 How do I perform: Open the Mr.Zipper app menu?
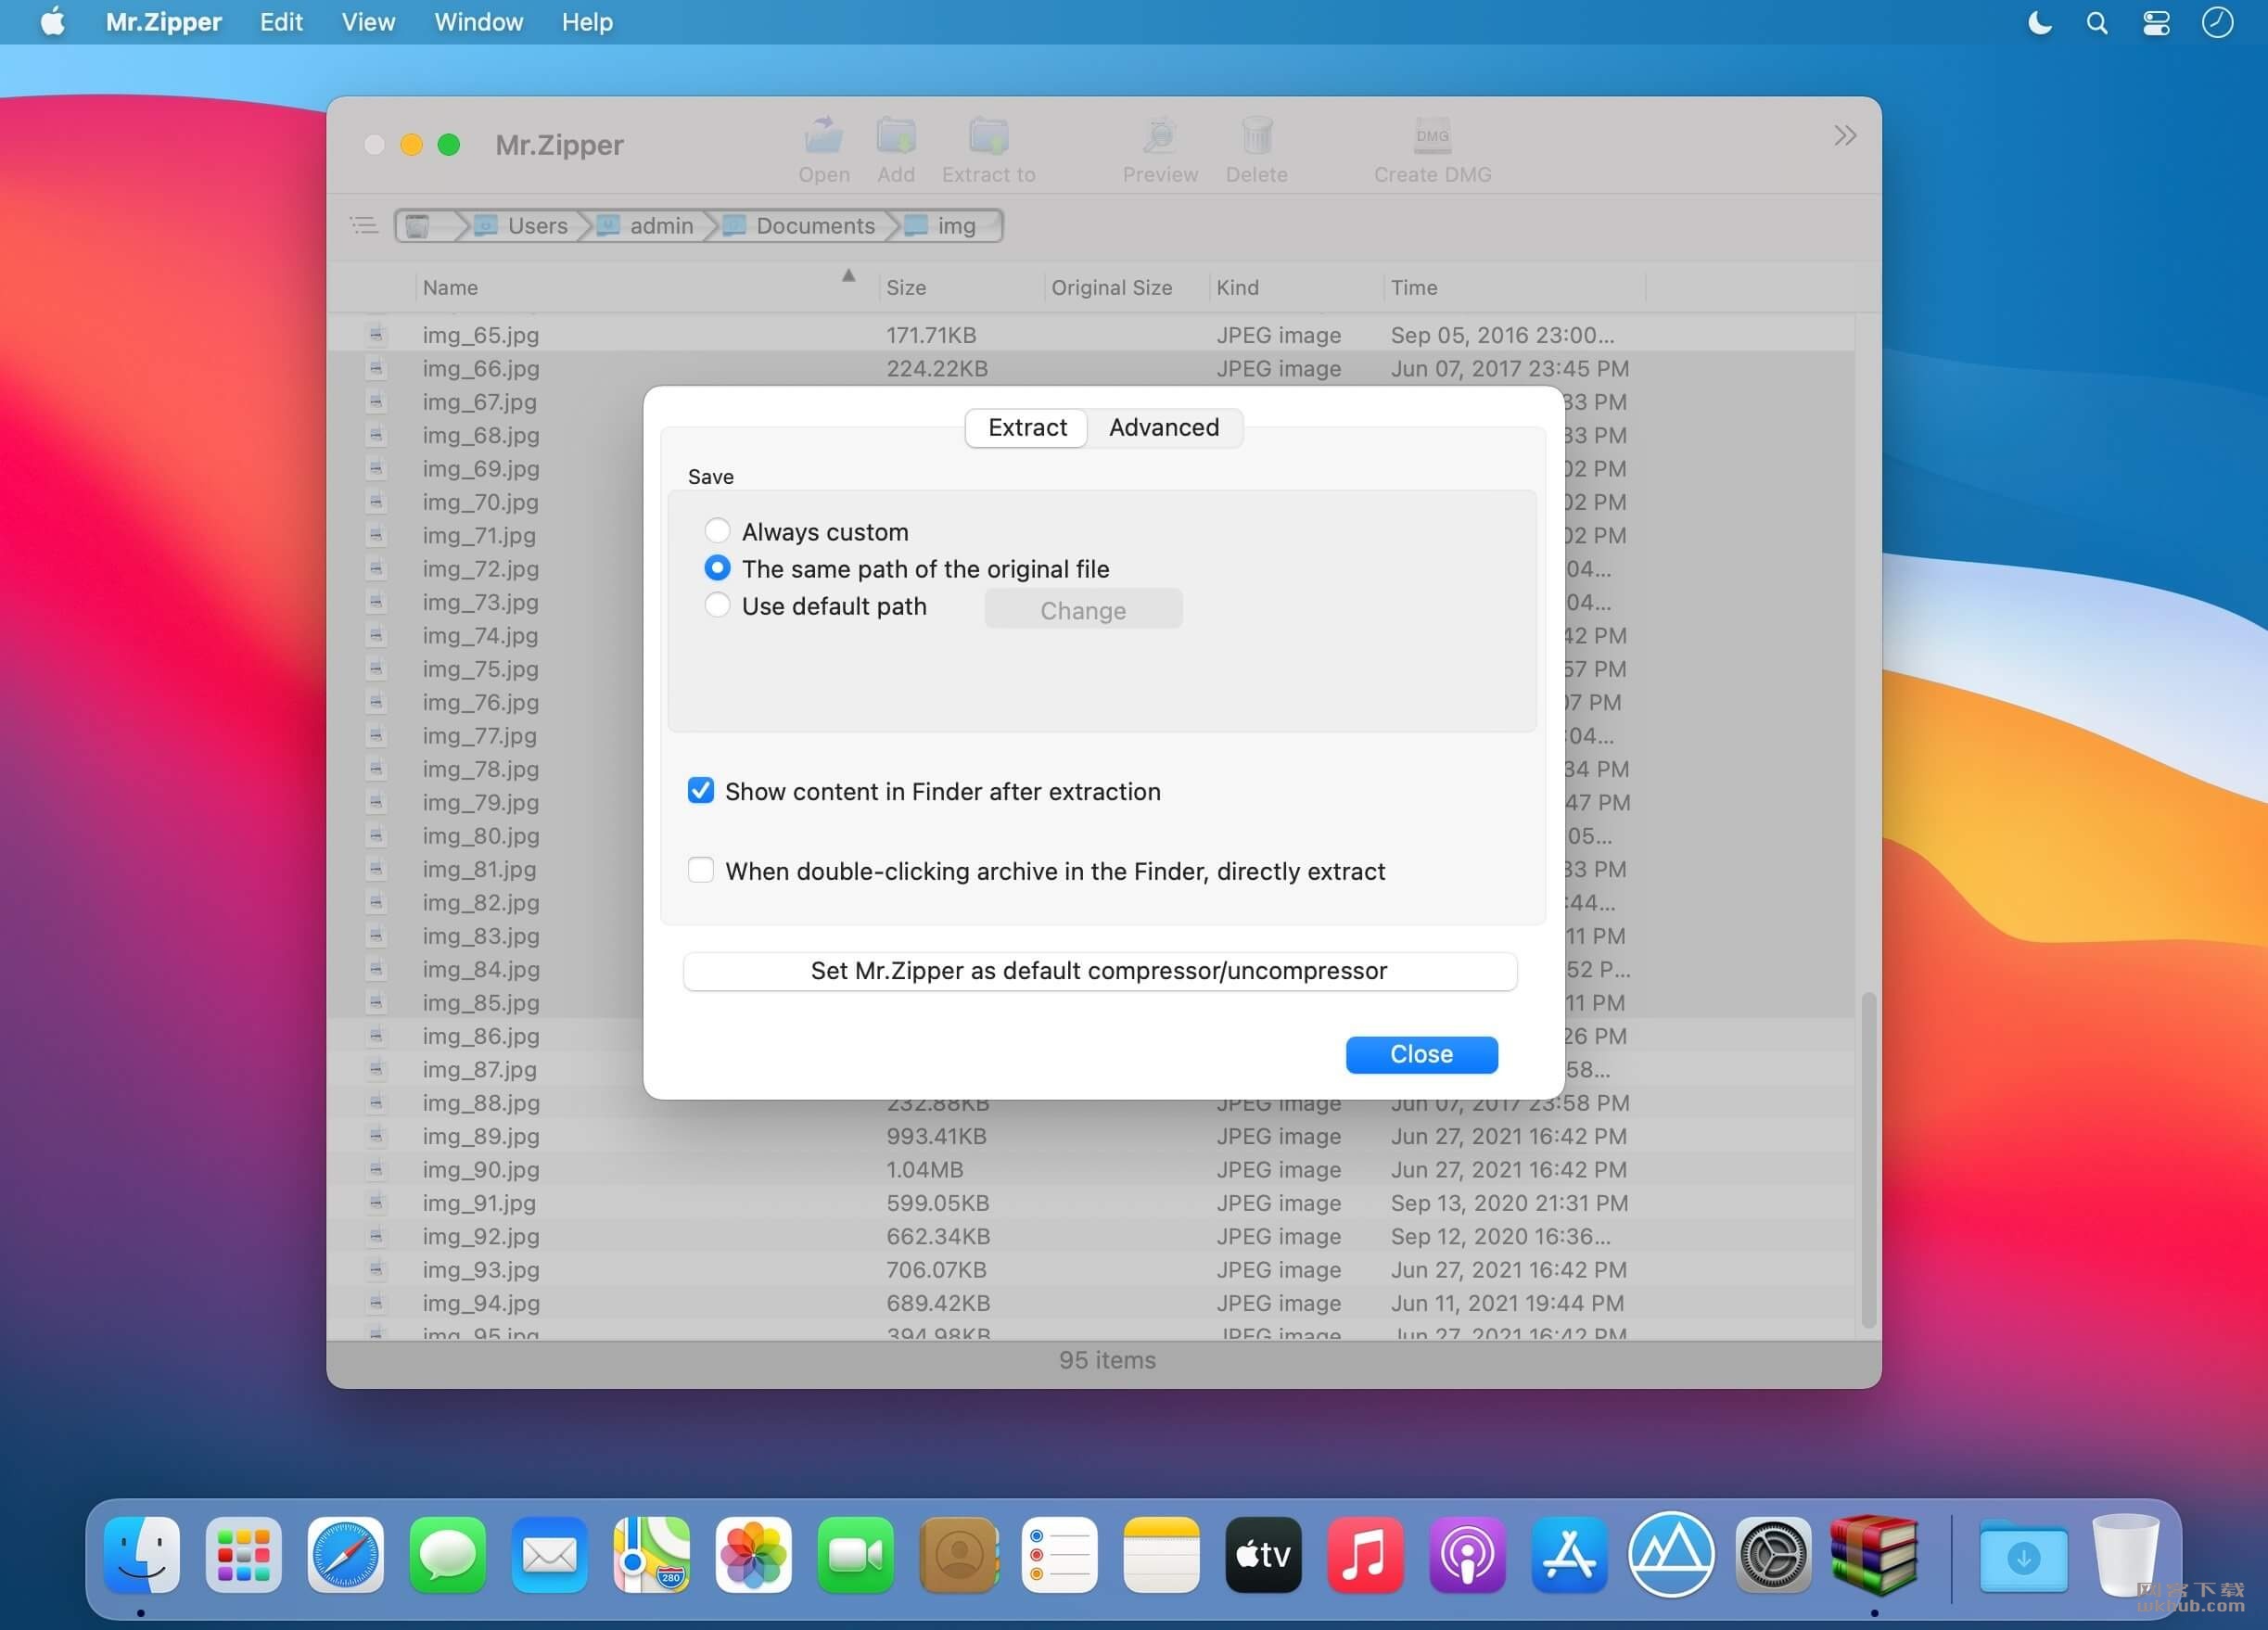(x=164, y=22)
